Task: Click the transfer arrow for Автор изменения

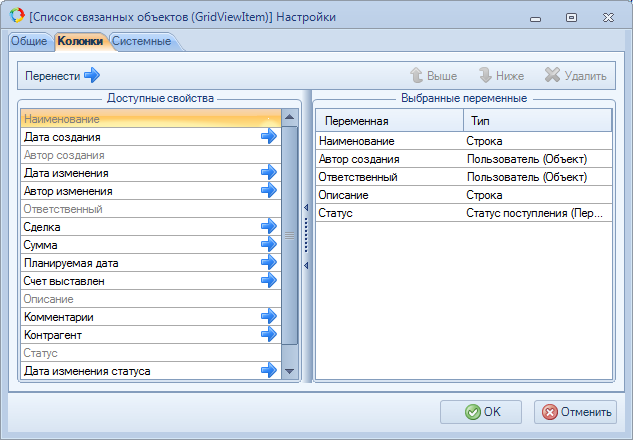Action: pos(268,191)
